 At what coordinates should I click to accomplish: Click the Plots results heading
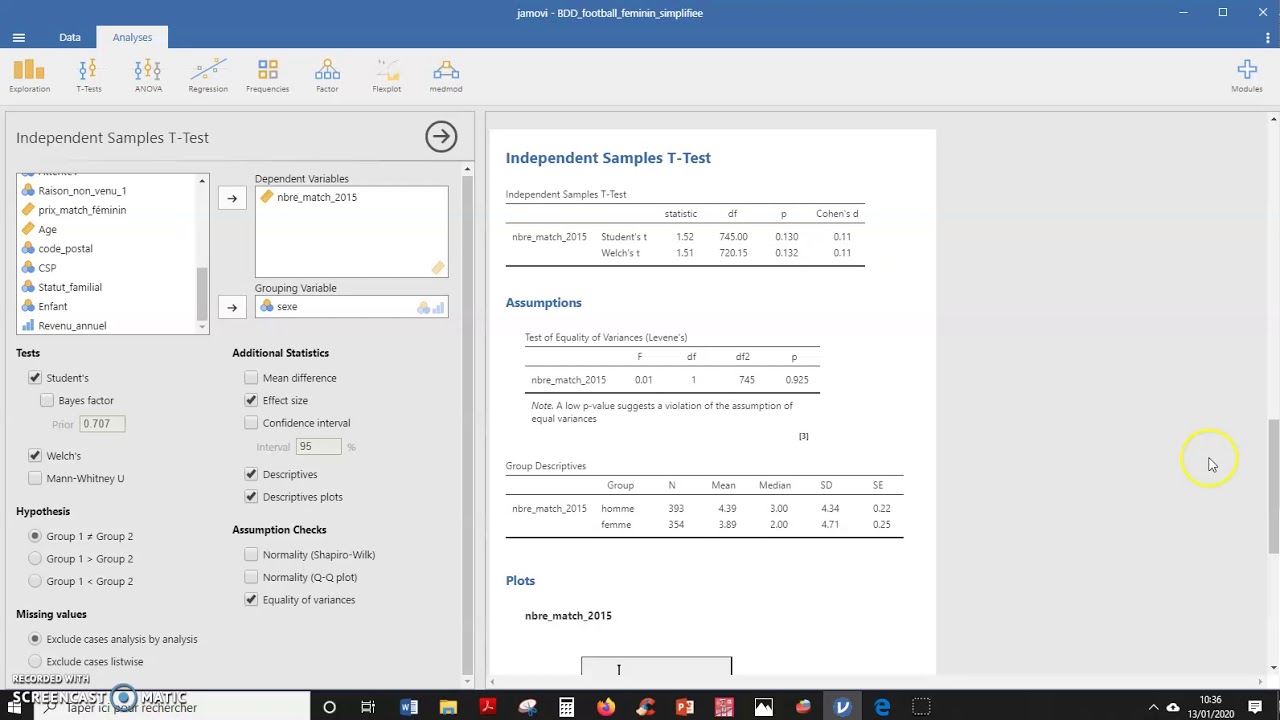point(520,581)
